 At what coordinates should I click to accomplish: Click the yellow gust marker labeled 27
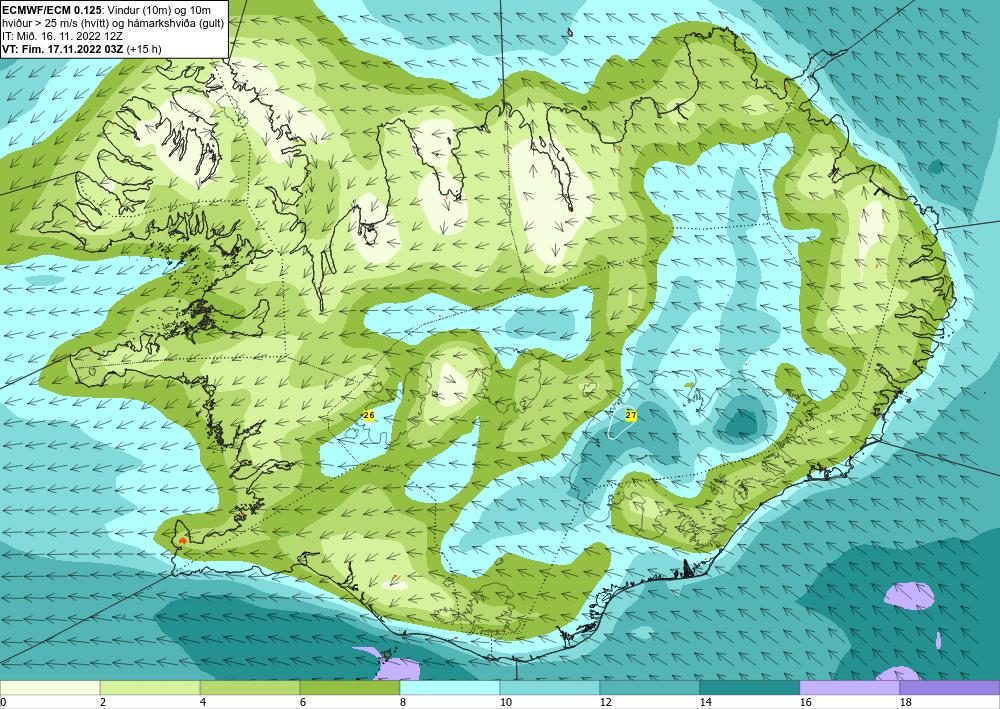click(631, 416)
